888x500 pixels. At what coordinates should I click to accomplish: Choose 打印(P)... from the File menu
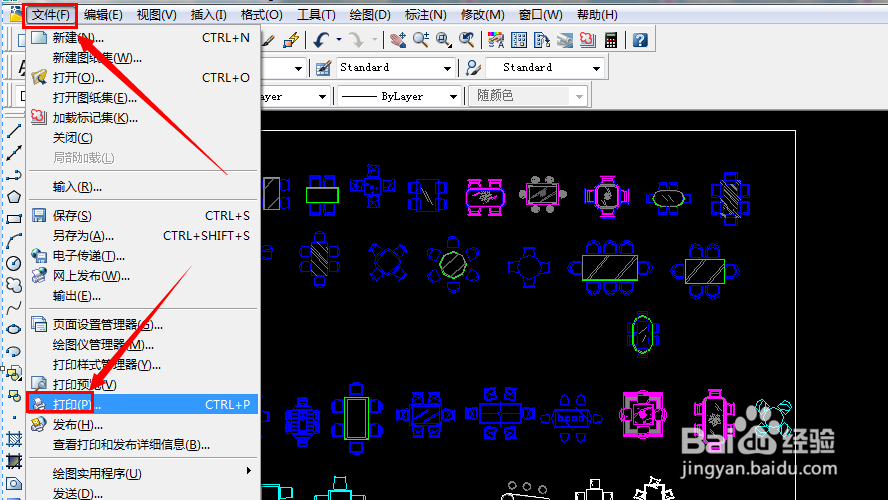142,404
